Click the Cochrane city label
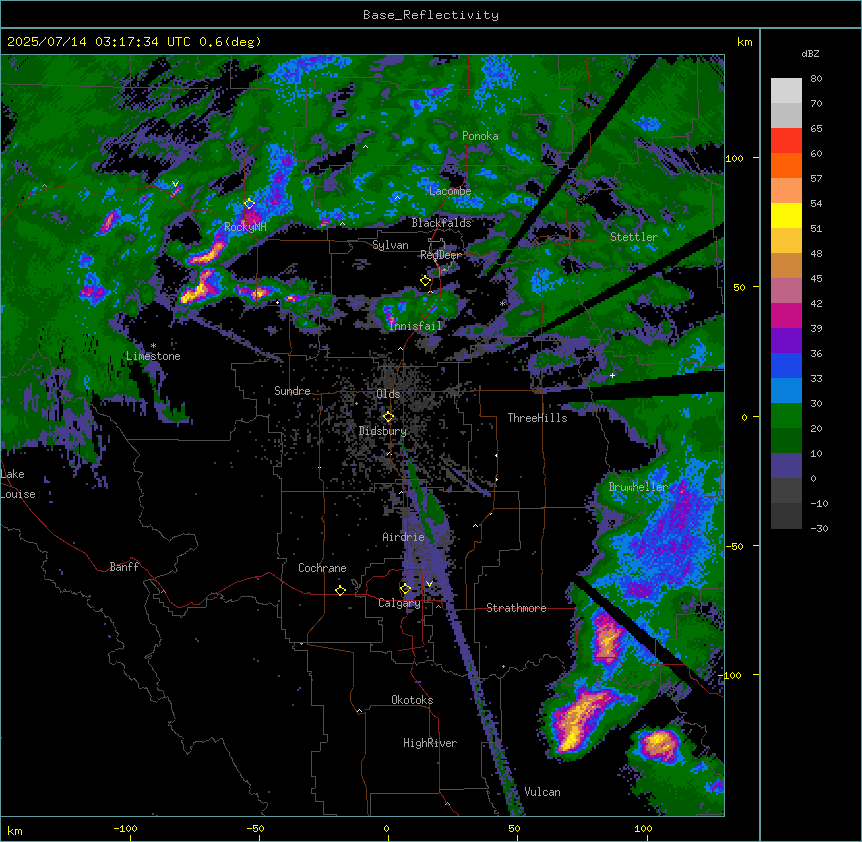 (322, 568)
